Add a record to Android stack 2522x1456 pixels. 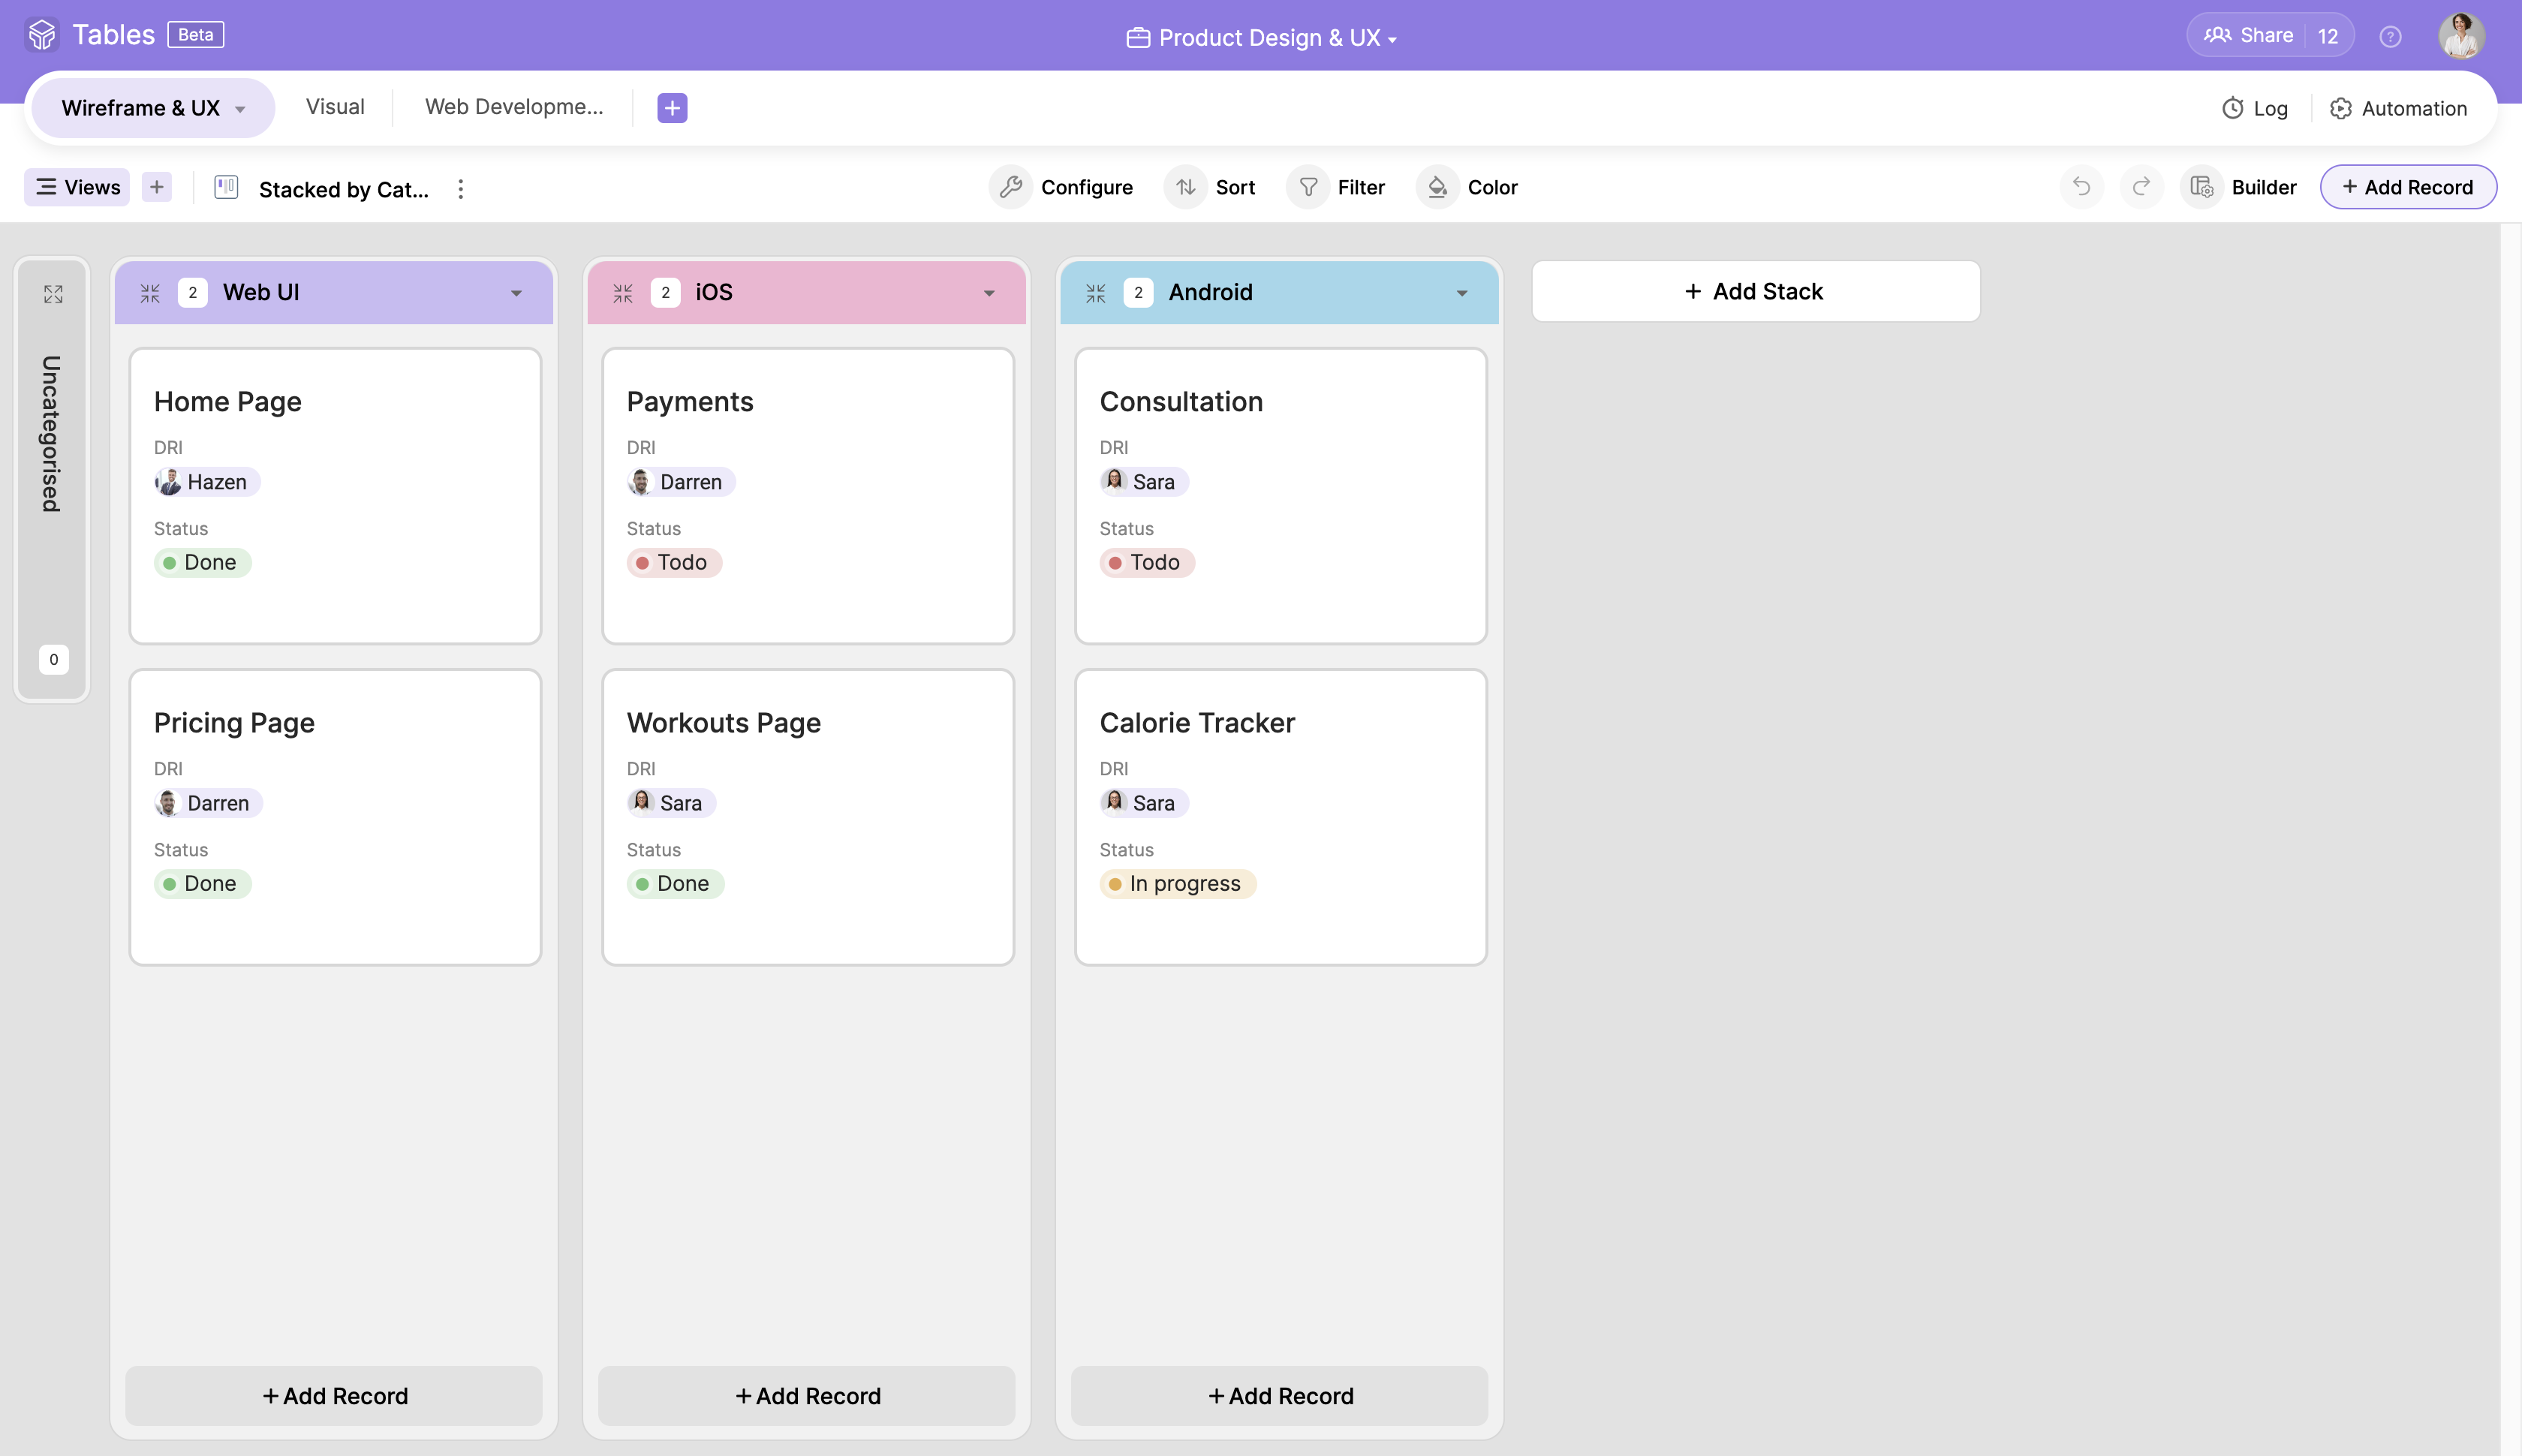click(x=1280, y=1396)
